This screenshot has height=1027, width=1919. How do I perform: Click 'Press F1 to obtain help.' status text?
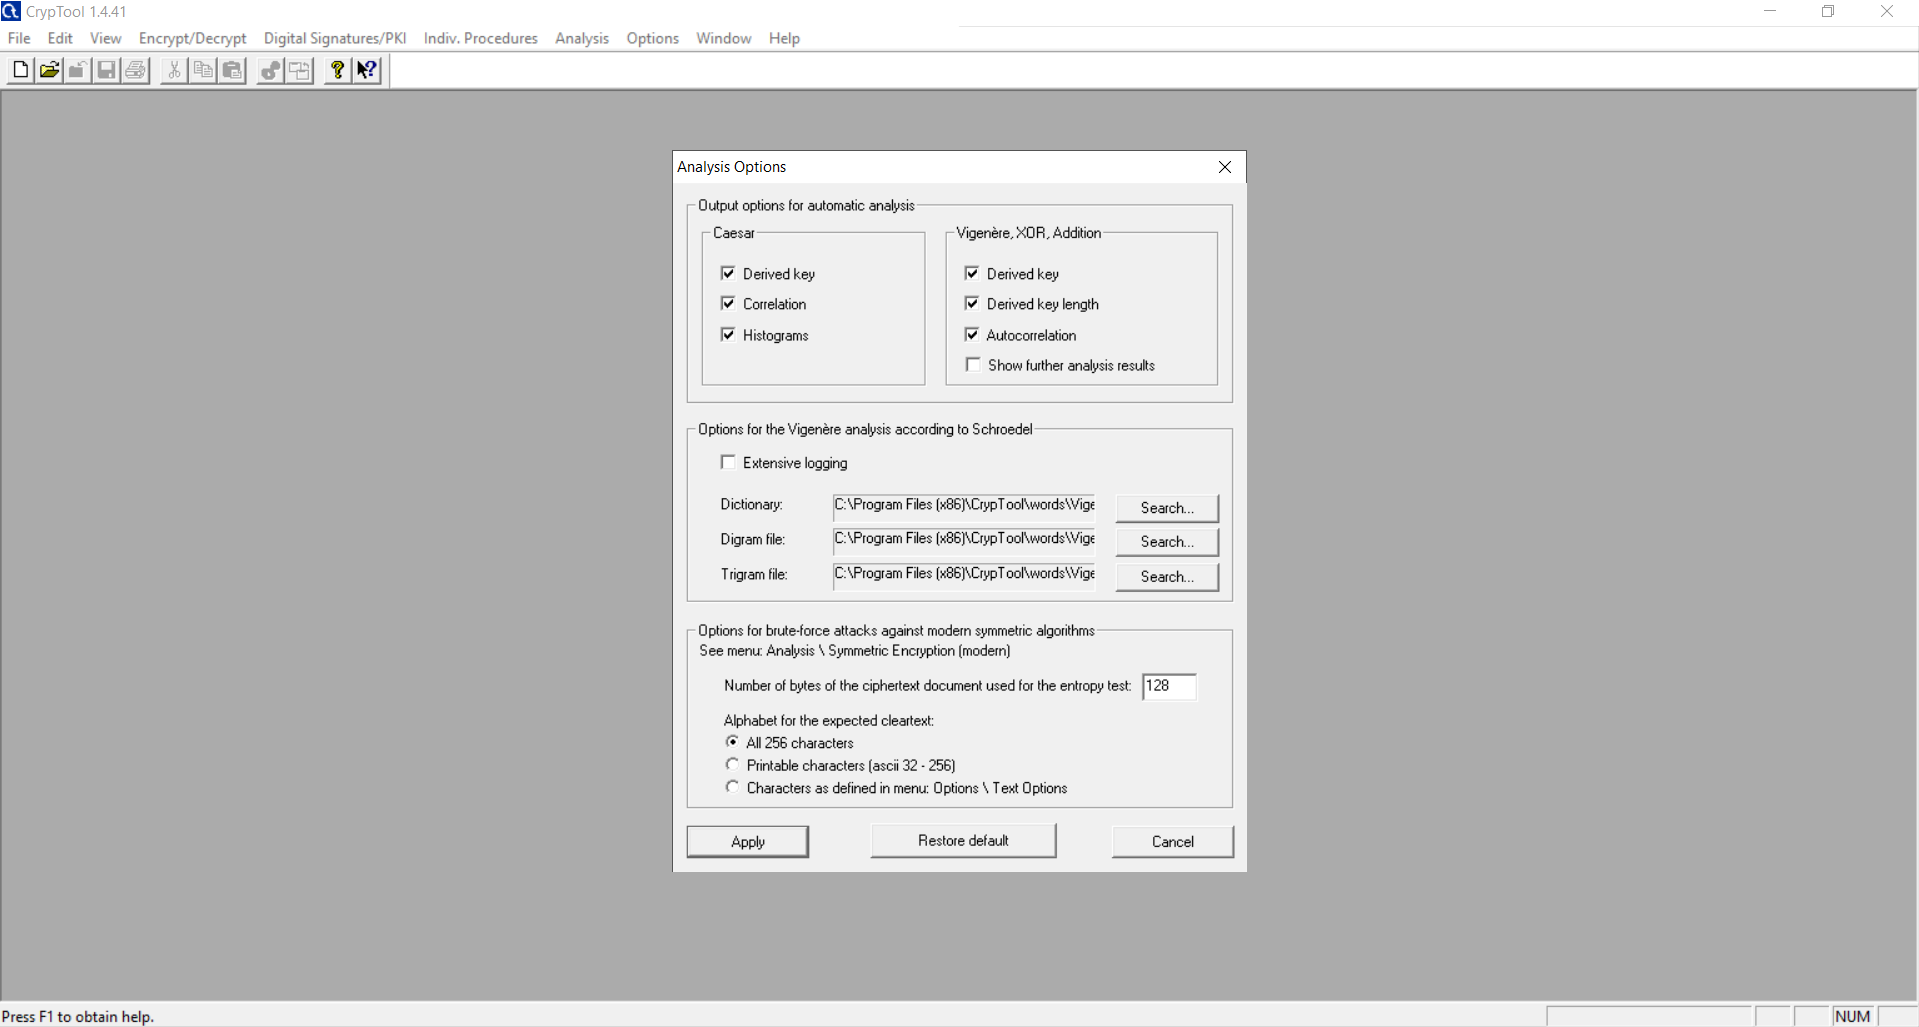coord(78,1016)
